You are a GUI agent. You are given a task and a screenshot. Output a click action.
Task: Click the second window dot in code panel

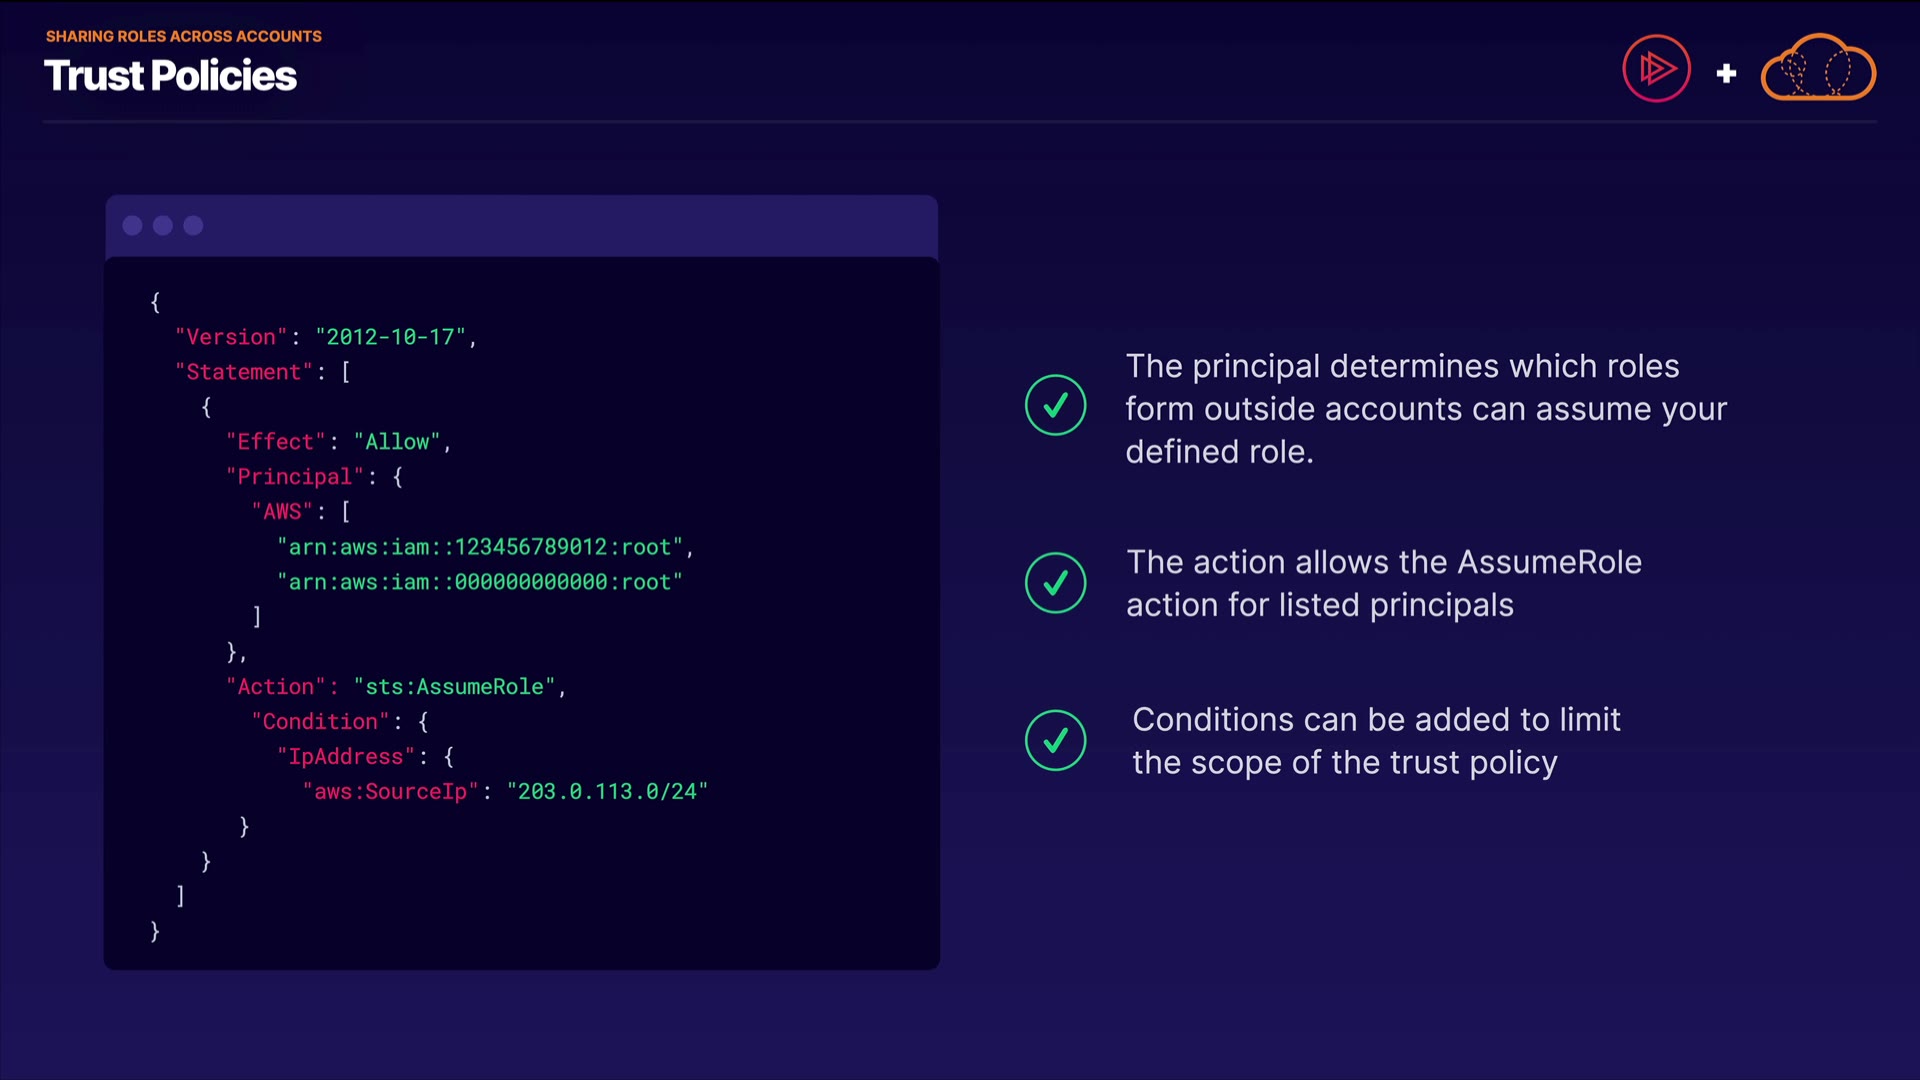tap(163, 226)
